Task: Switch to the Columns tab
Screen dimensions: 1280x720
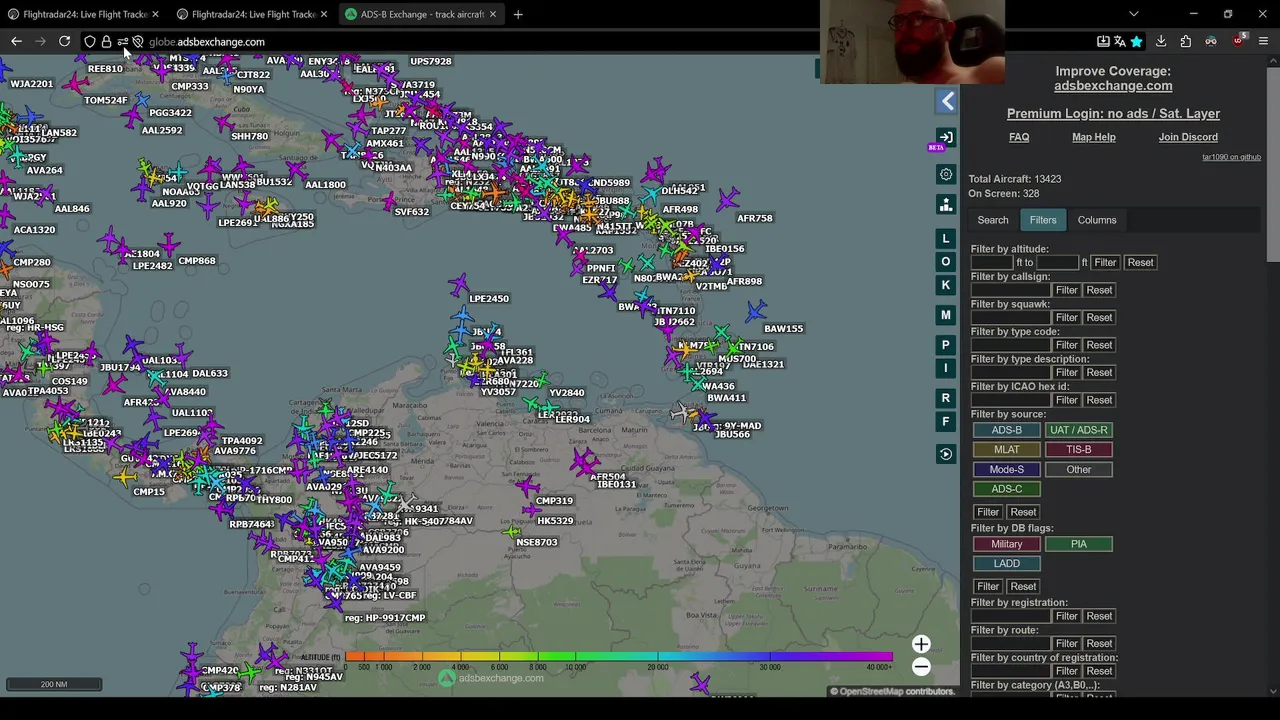Action: (x=1097, y=220)
